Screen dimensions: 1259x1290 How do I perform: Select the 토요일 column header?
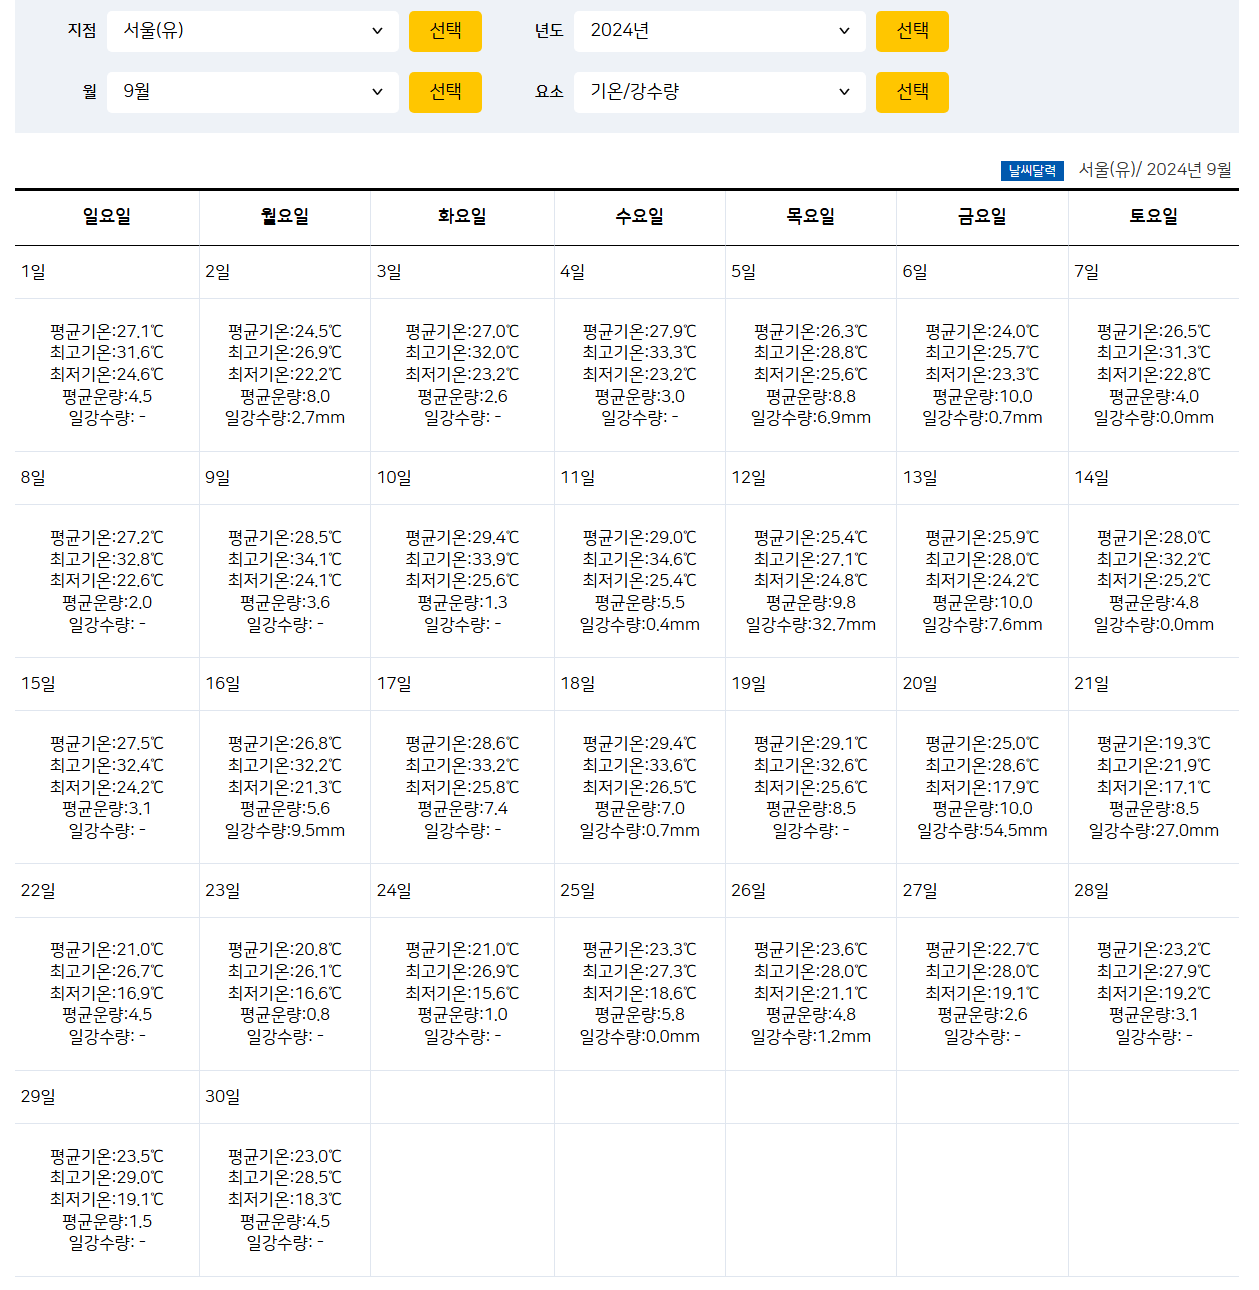(1154, 217)
